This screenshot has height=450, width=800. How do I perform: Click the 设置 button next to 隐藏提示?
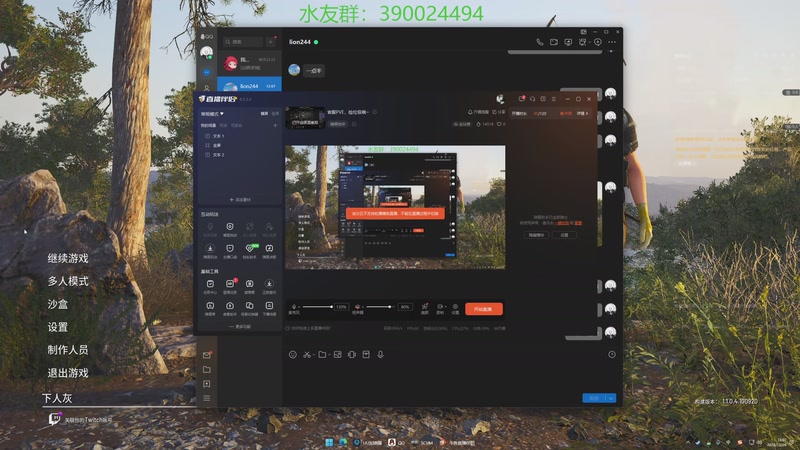pyautogui.click(x=564, y=235)
